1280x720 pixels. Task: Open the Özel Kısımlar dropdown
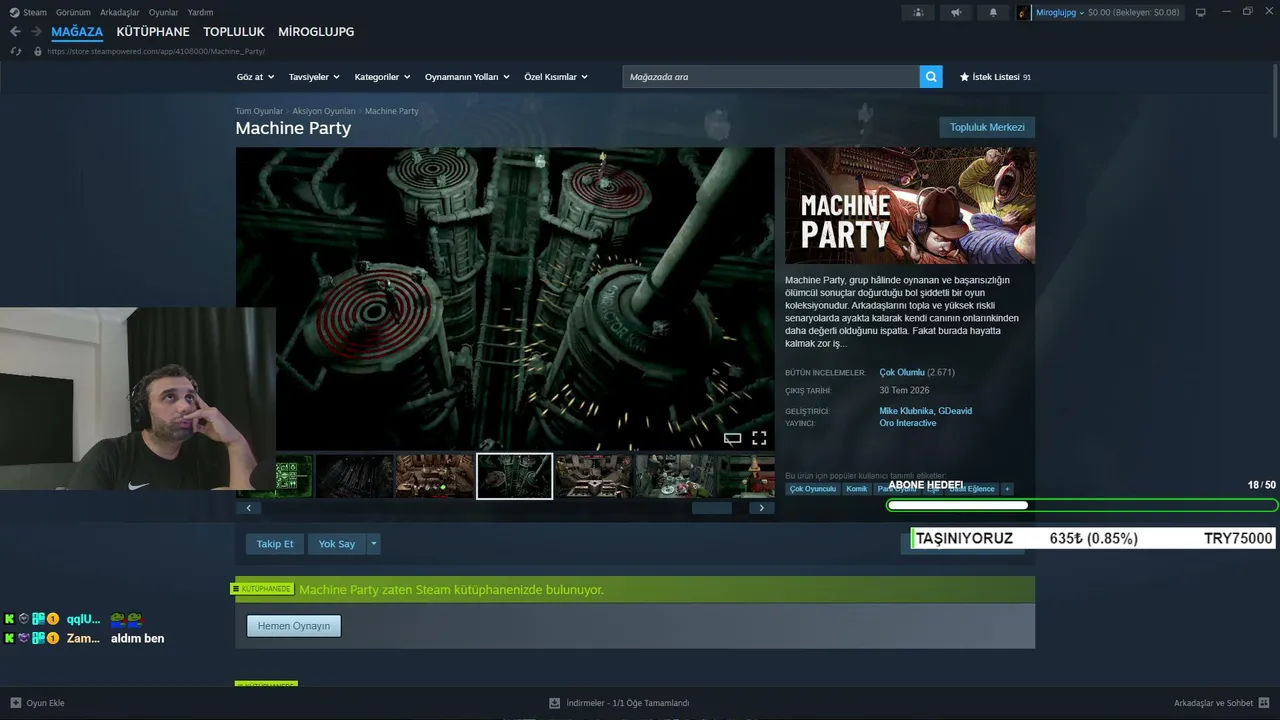556,77
